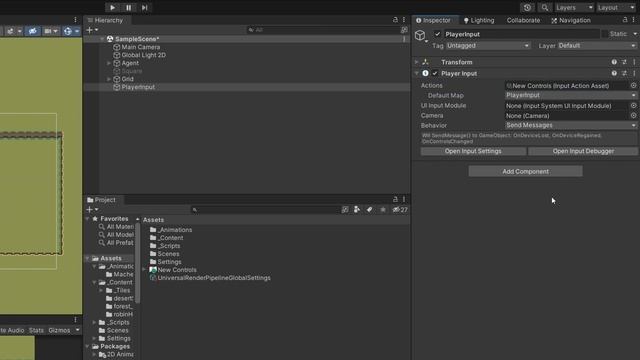Image resolution: width=640 pixels, height=360 pixels.
Task: Open the Layout dropdown in the top bar
Action: point(616,8)
